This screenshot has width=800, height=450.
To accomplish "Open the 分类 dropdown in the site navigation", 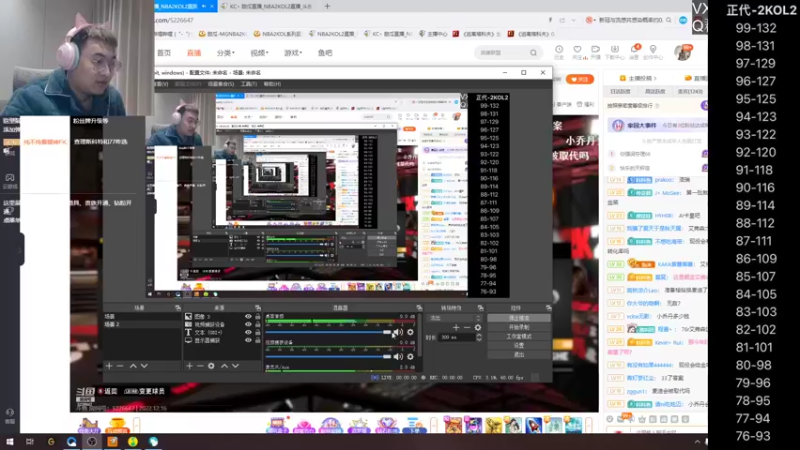I will click(x=226, y=53).
